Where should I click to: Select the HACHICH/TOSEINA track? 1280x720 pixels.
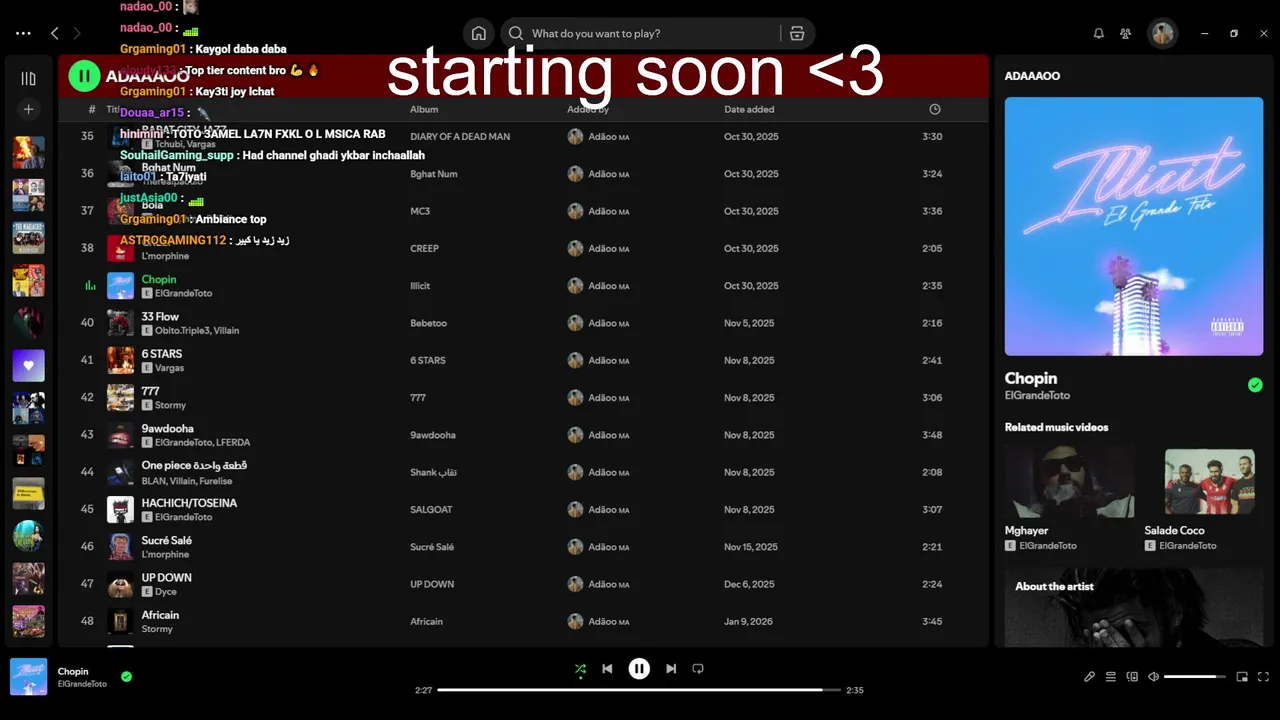coord(189,503)
